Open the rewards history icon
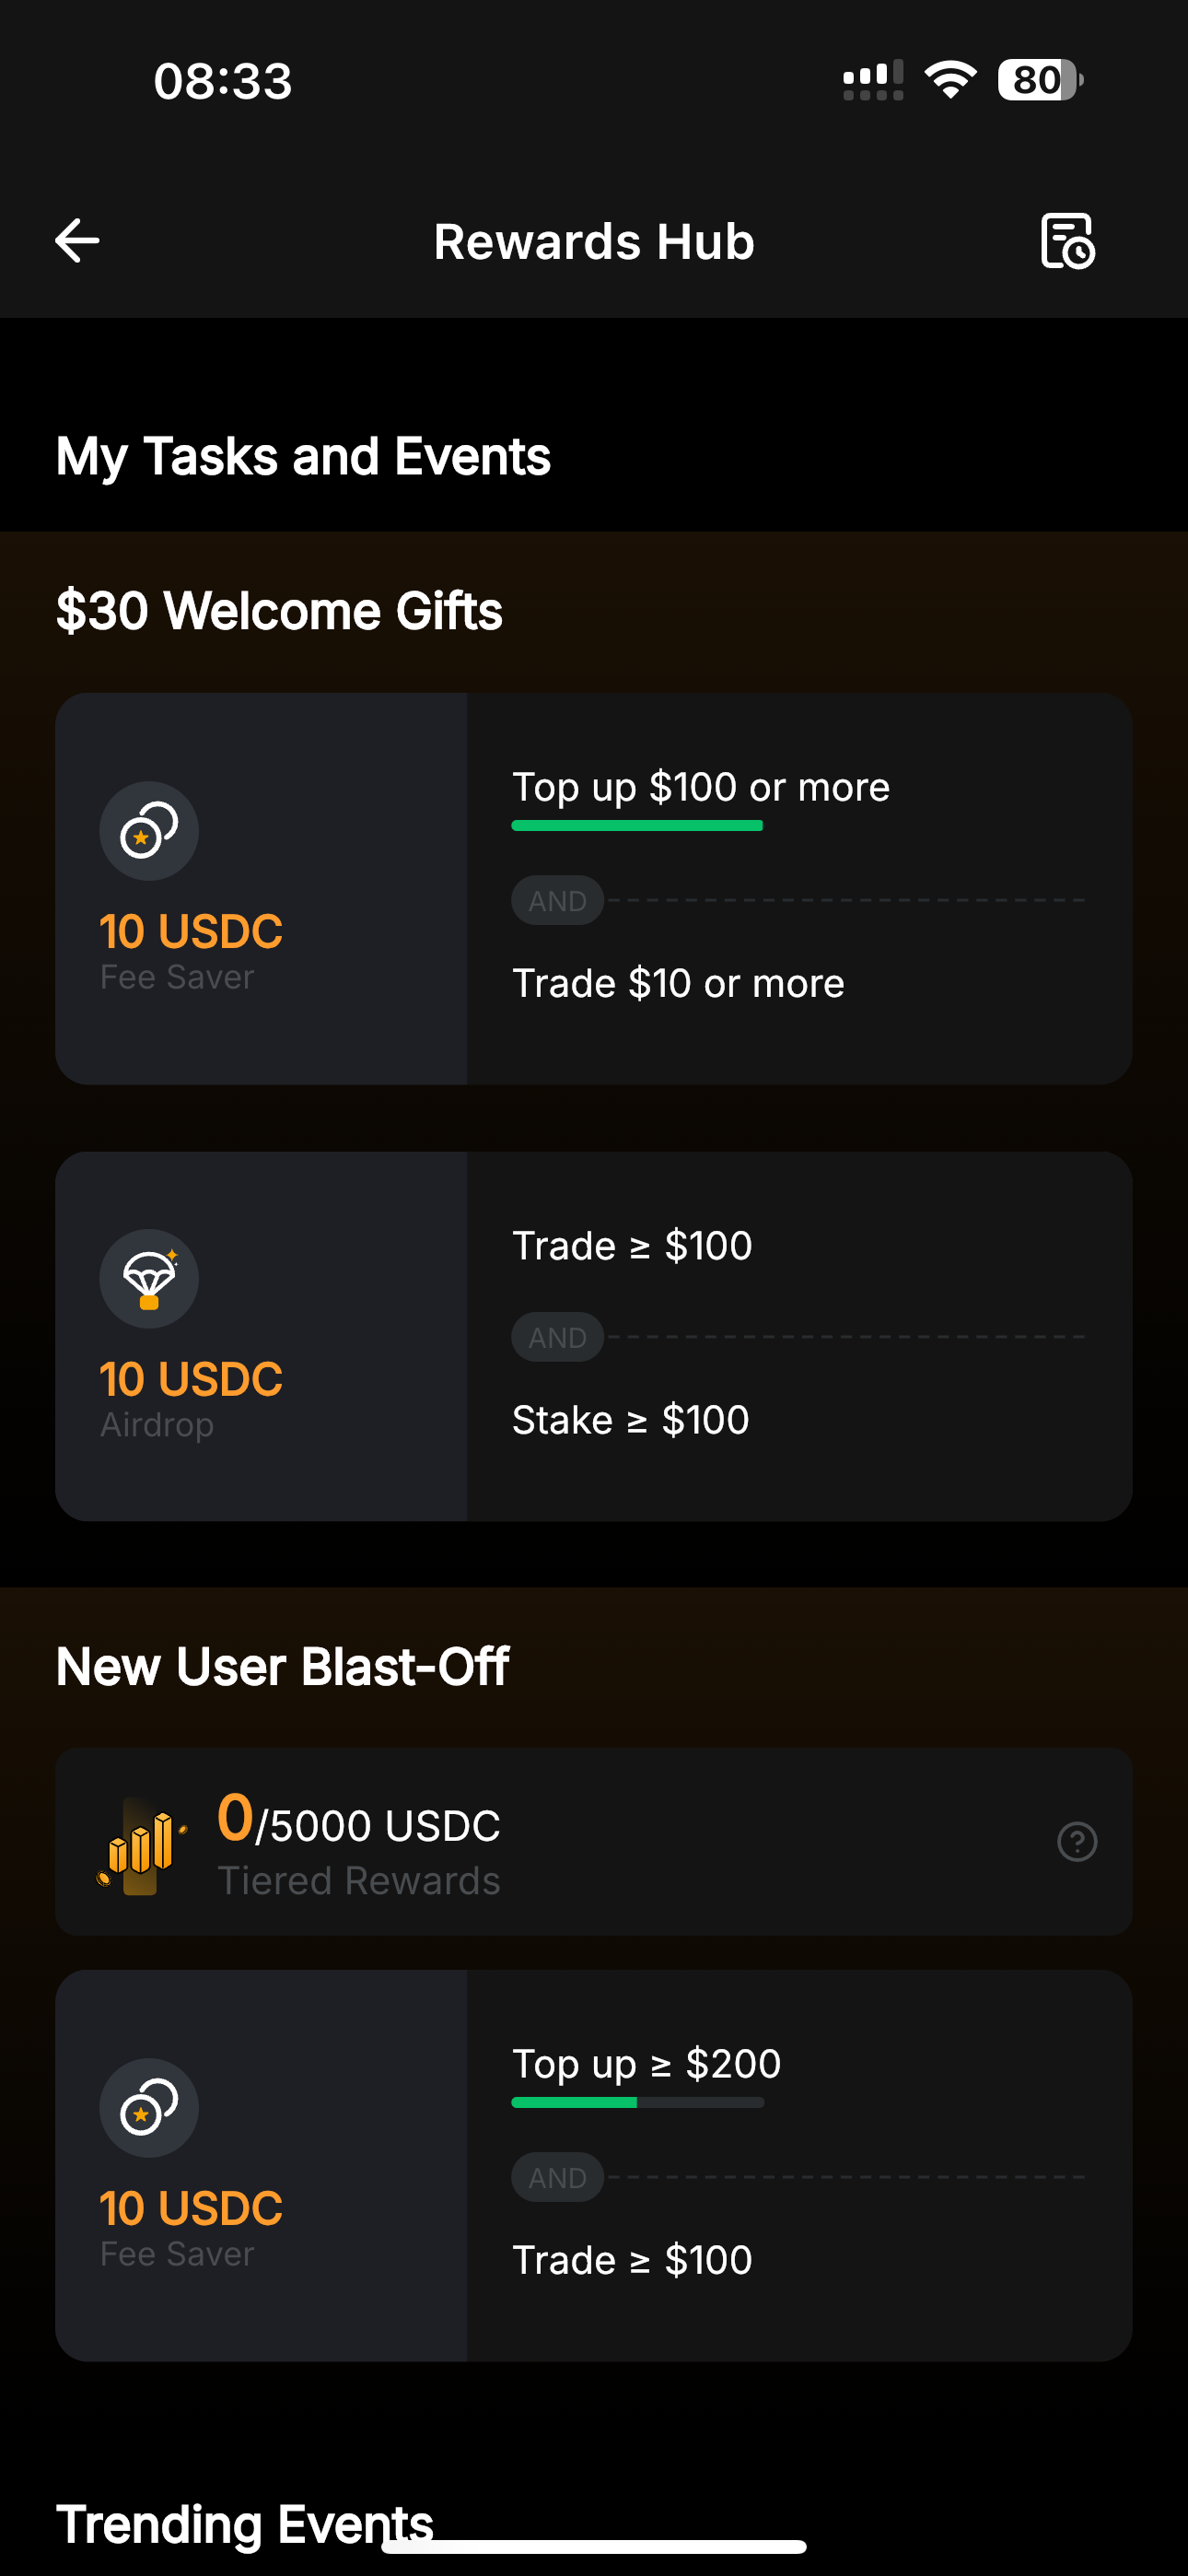This screenshot has width=1188, height=2576. 1067,241
